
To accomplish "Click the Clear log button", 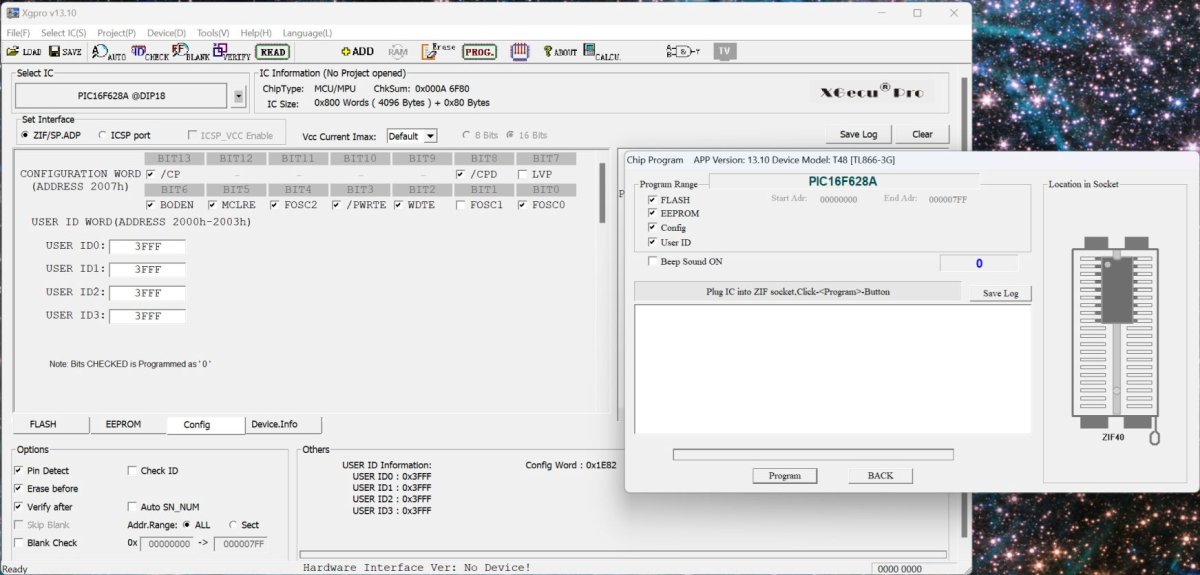I will coord(922,134).
